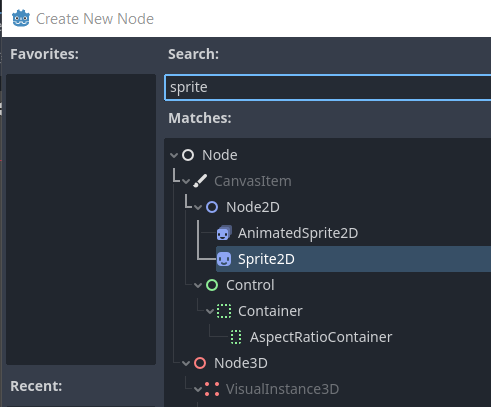The width and height of the screenshot is (491, 407).
Task: Select the Container node type
Action: coord(270,311)
